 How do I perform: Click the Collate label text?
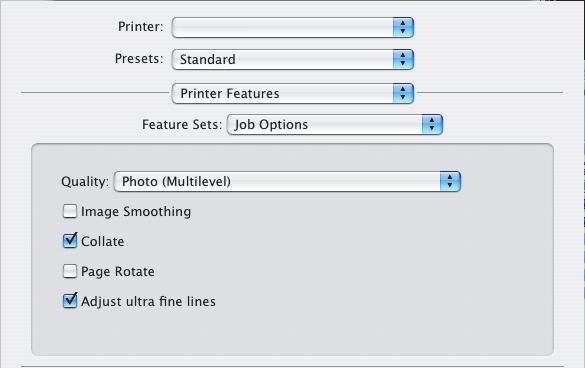(x=103, y=241)
